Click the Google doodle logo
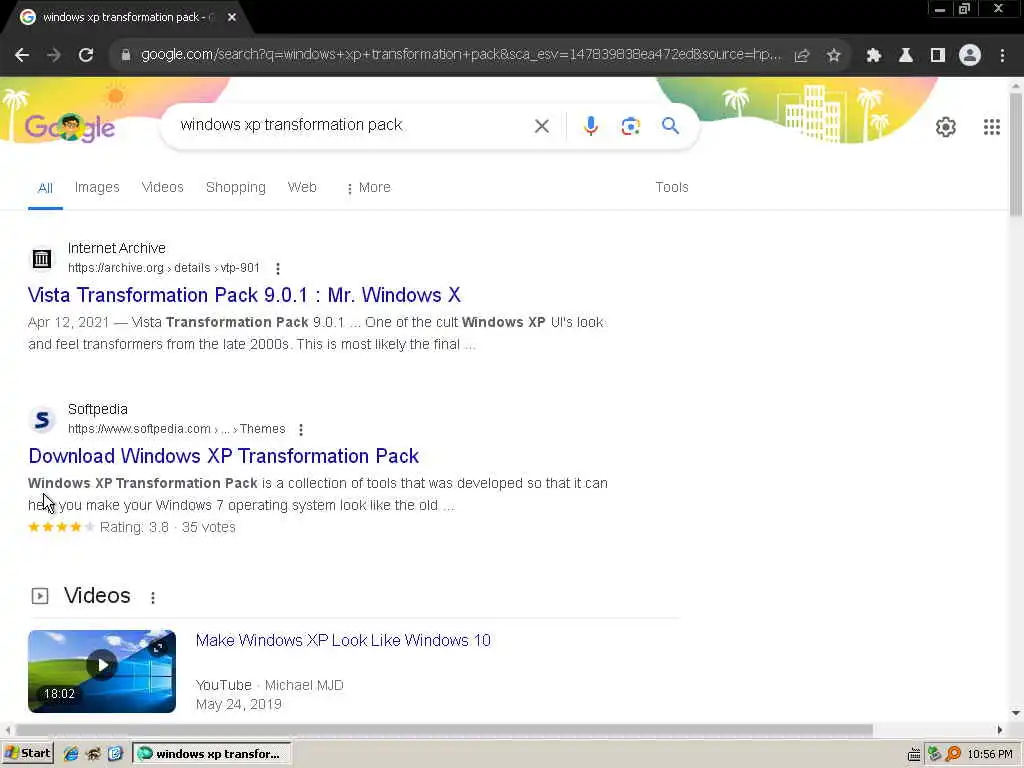Viewport: 1024px width, 768px height. pos(70,127)
